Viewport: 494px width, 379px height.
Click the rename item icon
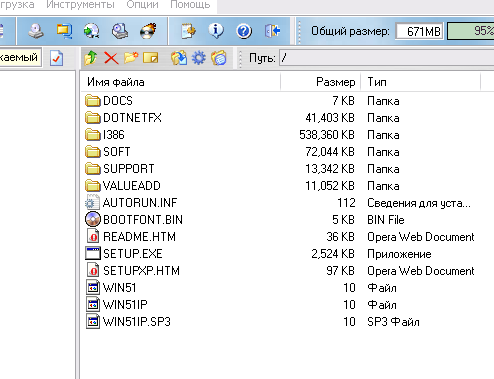[151, 58]
